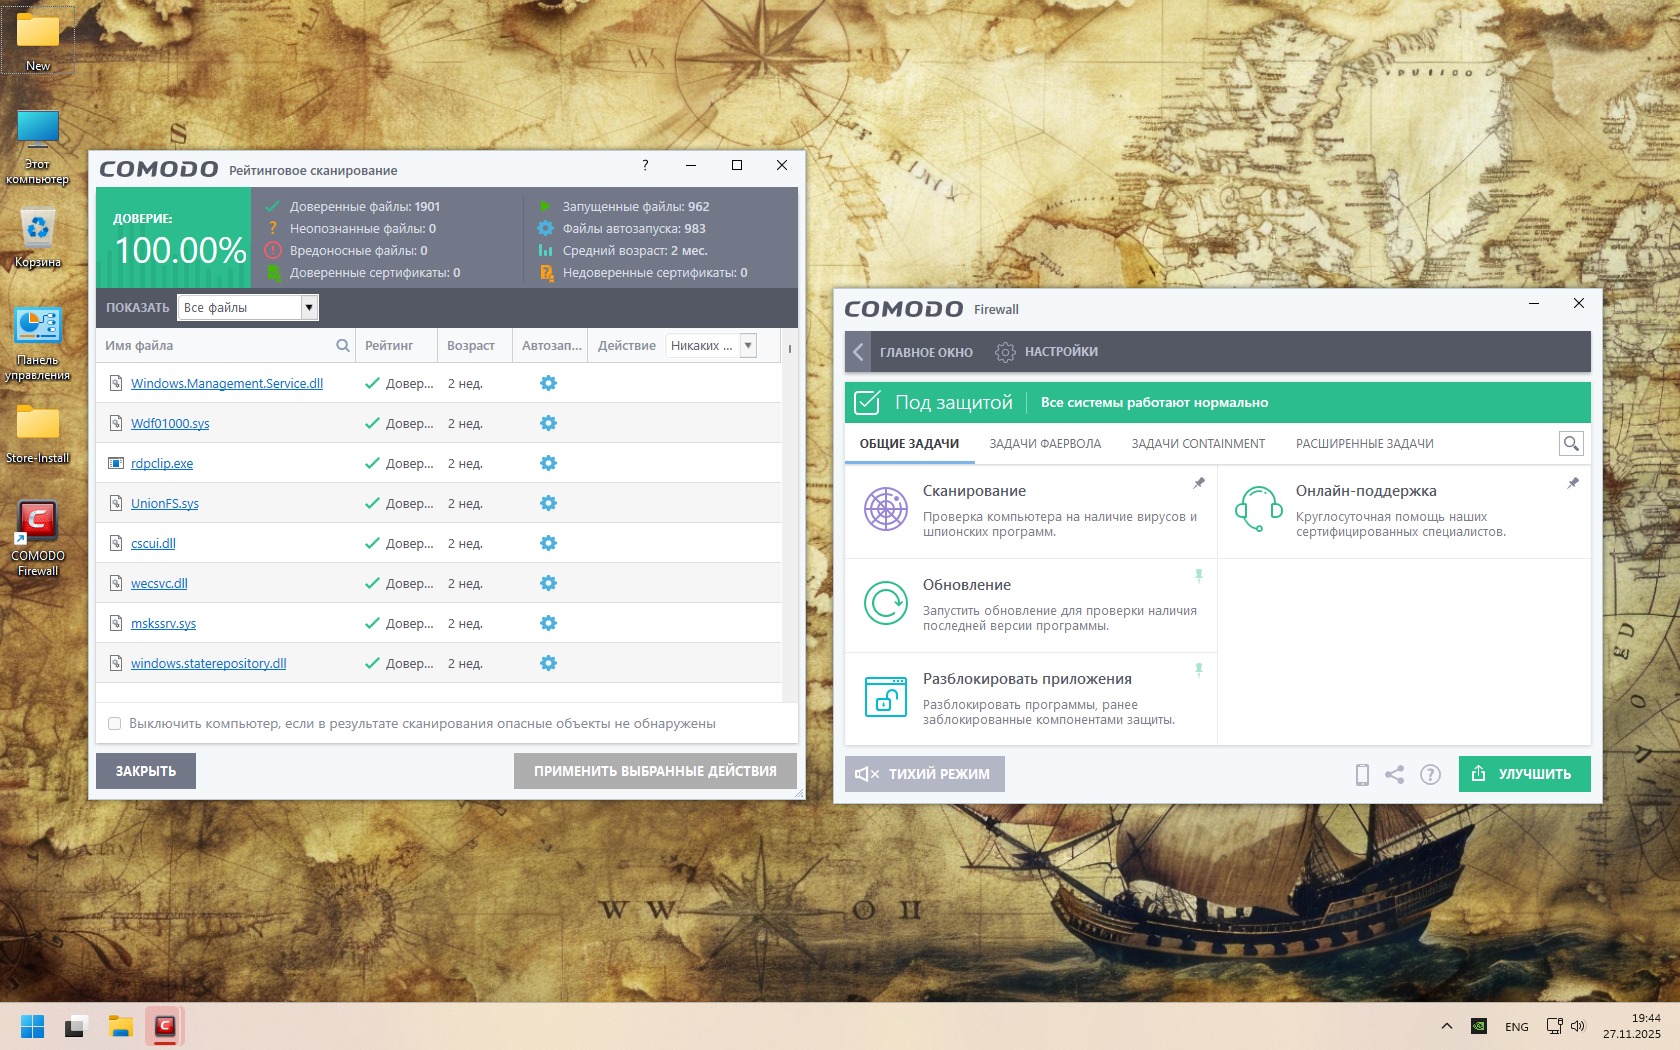Pin the Сканирование task
This screenshot has height=1050, width=1680.
coord(1199,483)
